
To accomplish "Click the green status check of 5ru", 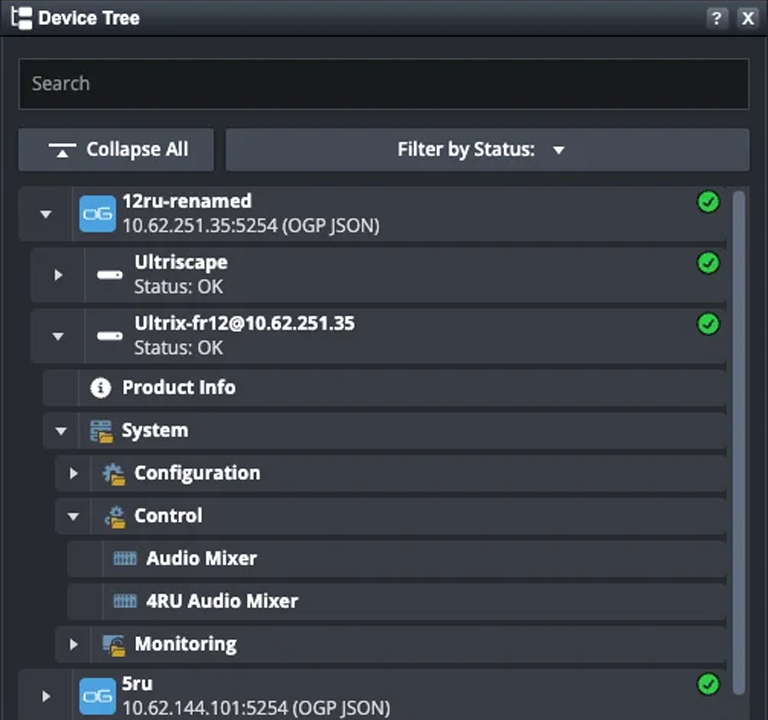I will [x=708, y=684].
